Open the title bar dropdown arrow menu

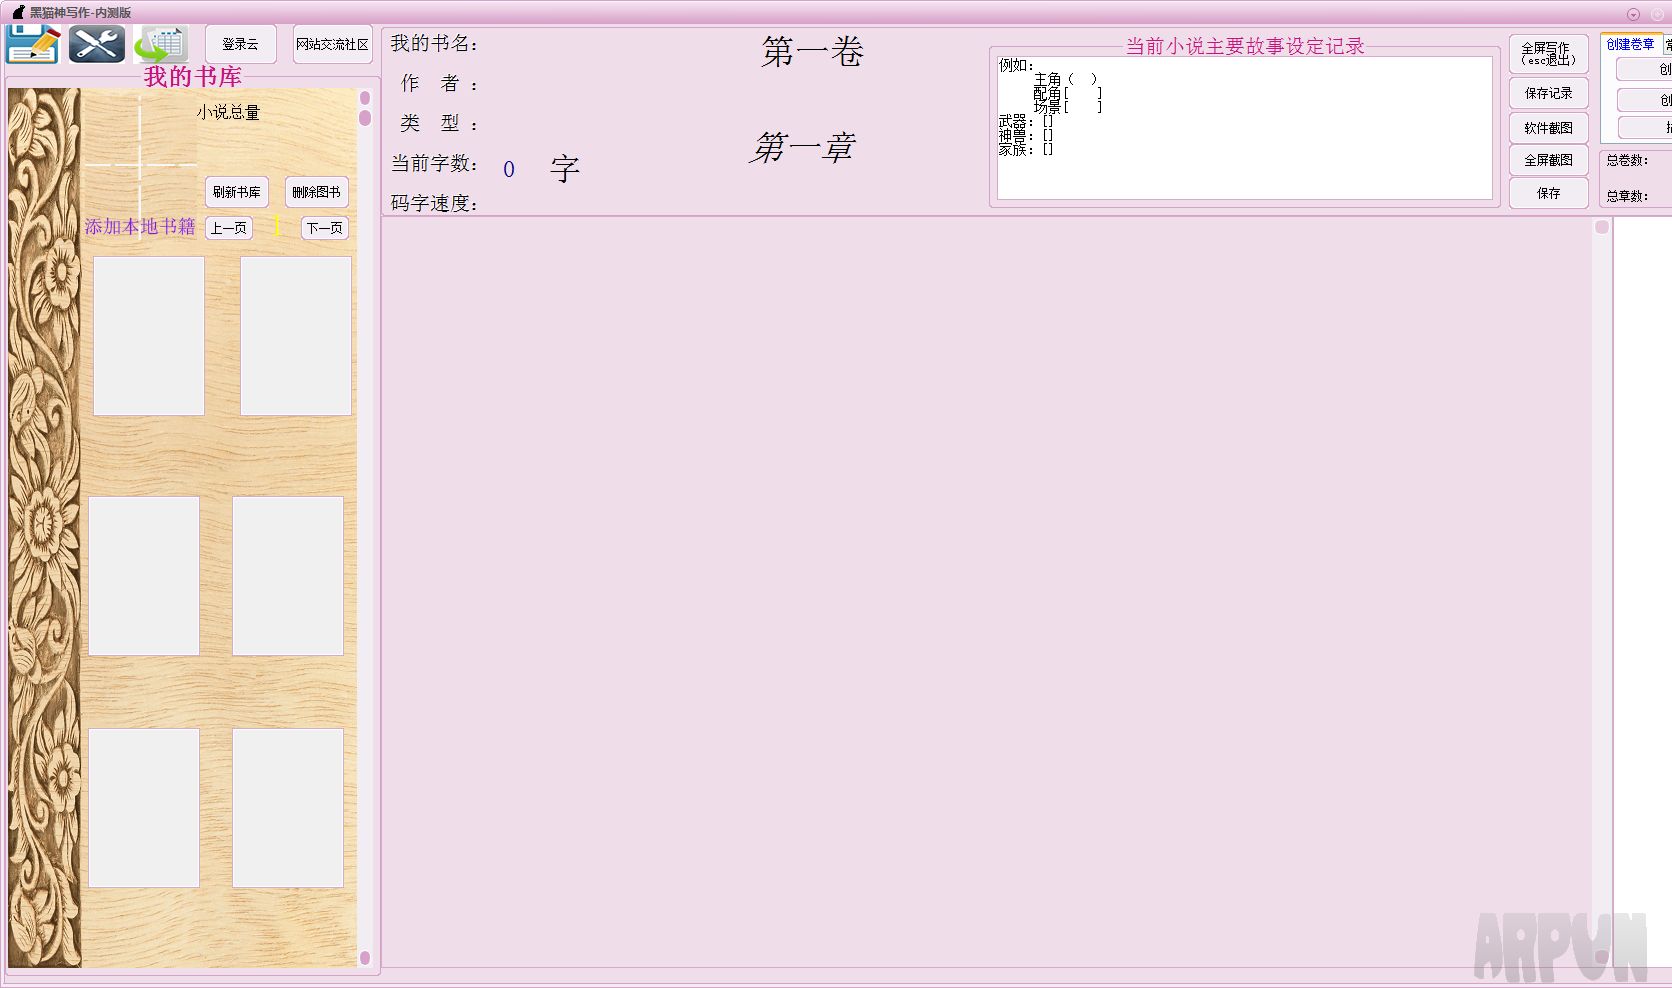point(1633,14)
